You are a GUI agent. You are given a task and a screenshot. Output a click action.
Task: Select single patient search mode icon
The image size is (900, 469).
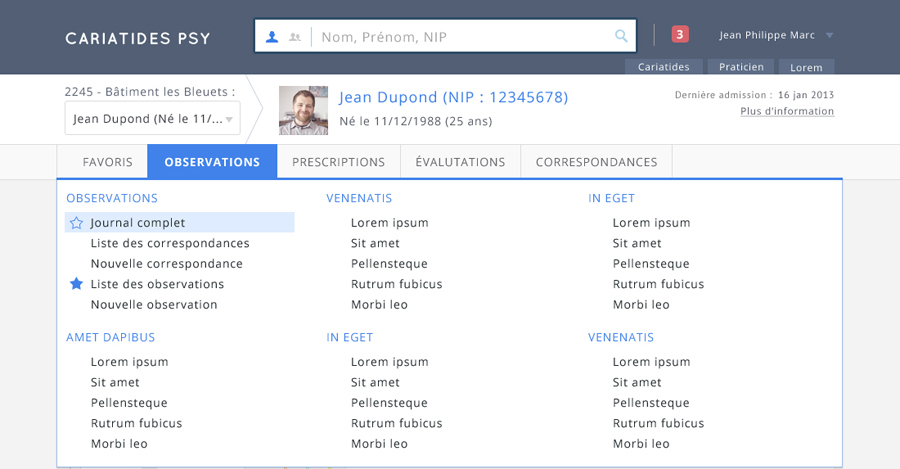(x=272, y=37)
